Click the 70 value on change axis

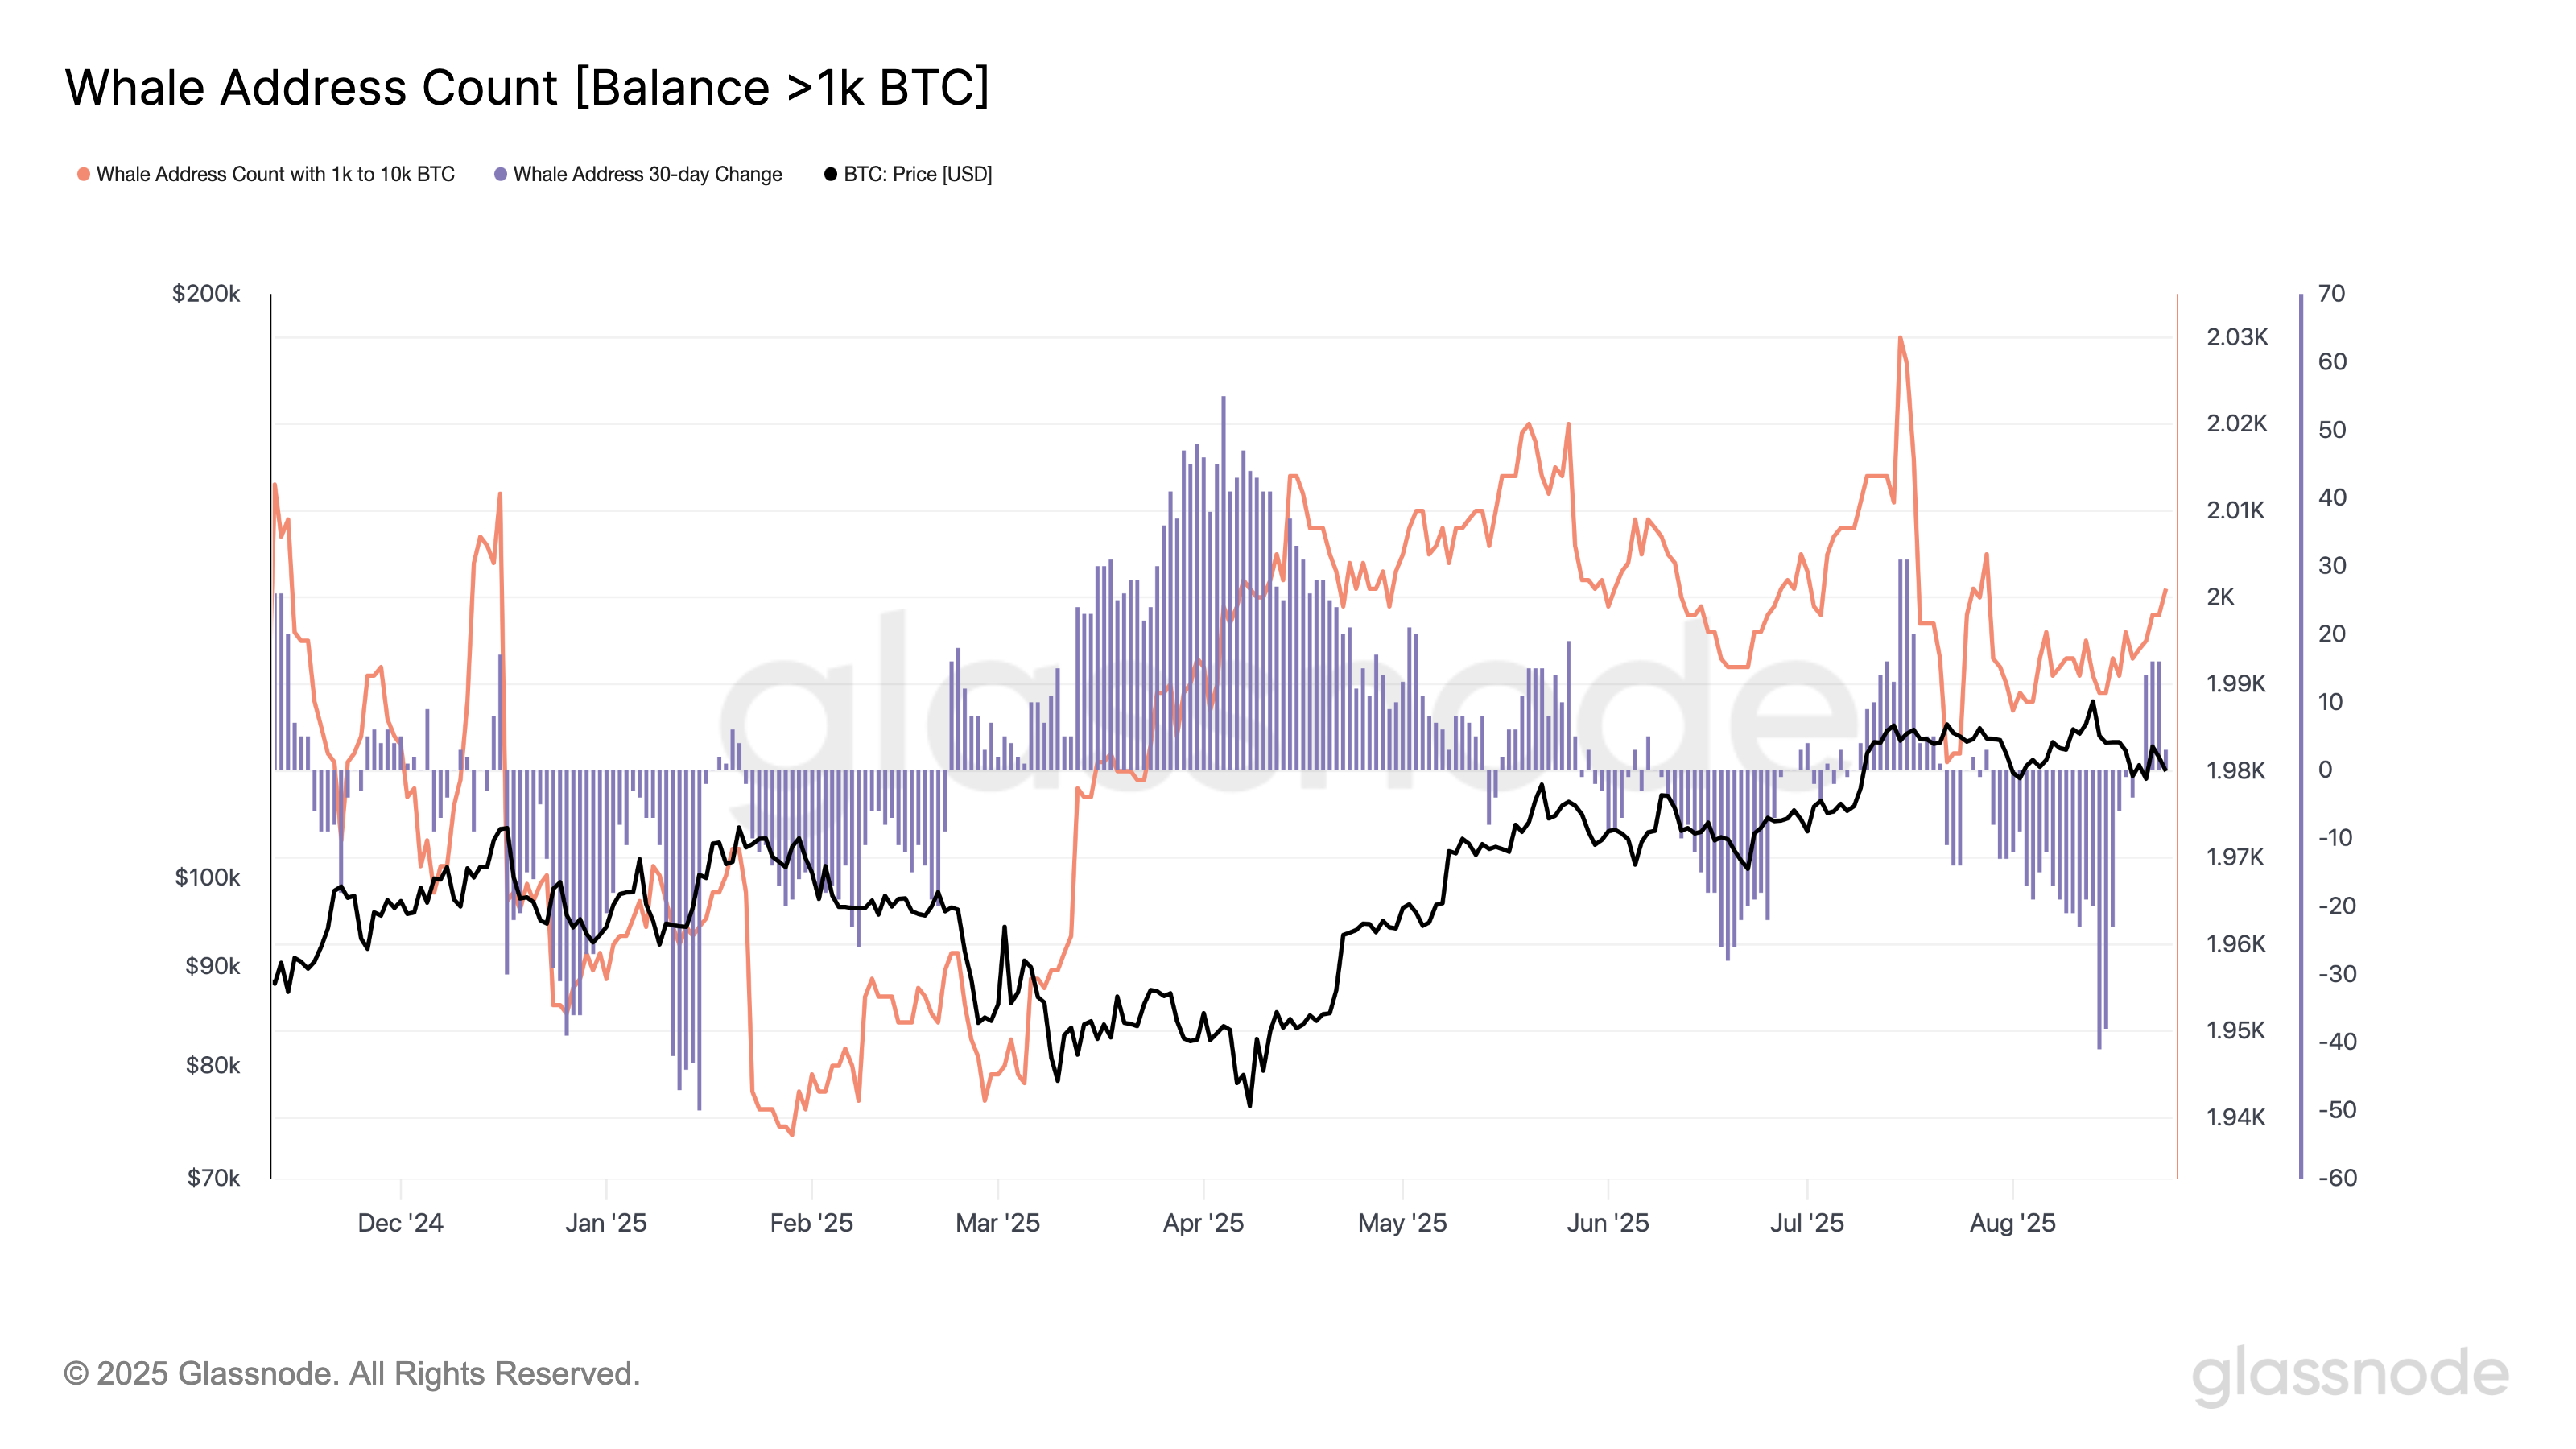click(2332, 294)
